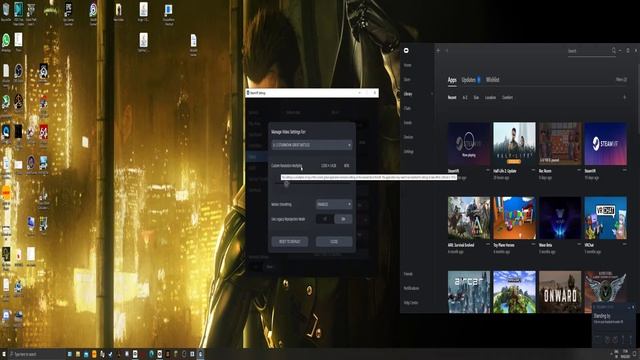Open the SteamVR Now playing thumbnail
This screenshot has height=360, width=640.
point(469,144)
